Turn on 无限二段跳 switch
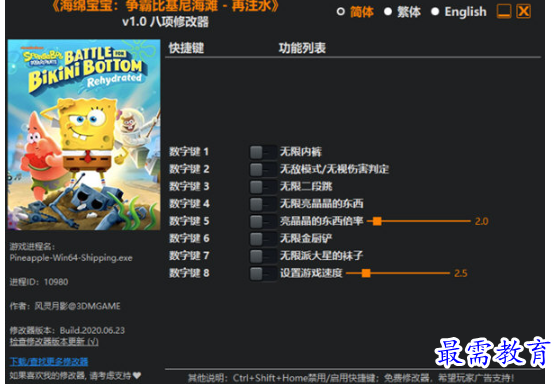559x384 pixels. coord(263,186)
